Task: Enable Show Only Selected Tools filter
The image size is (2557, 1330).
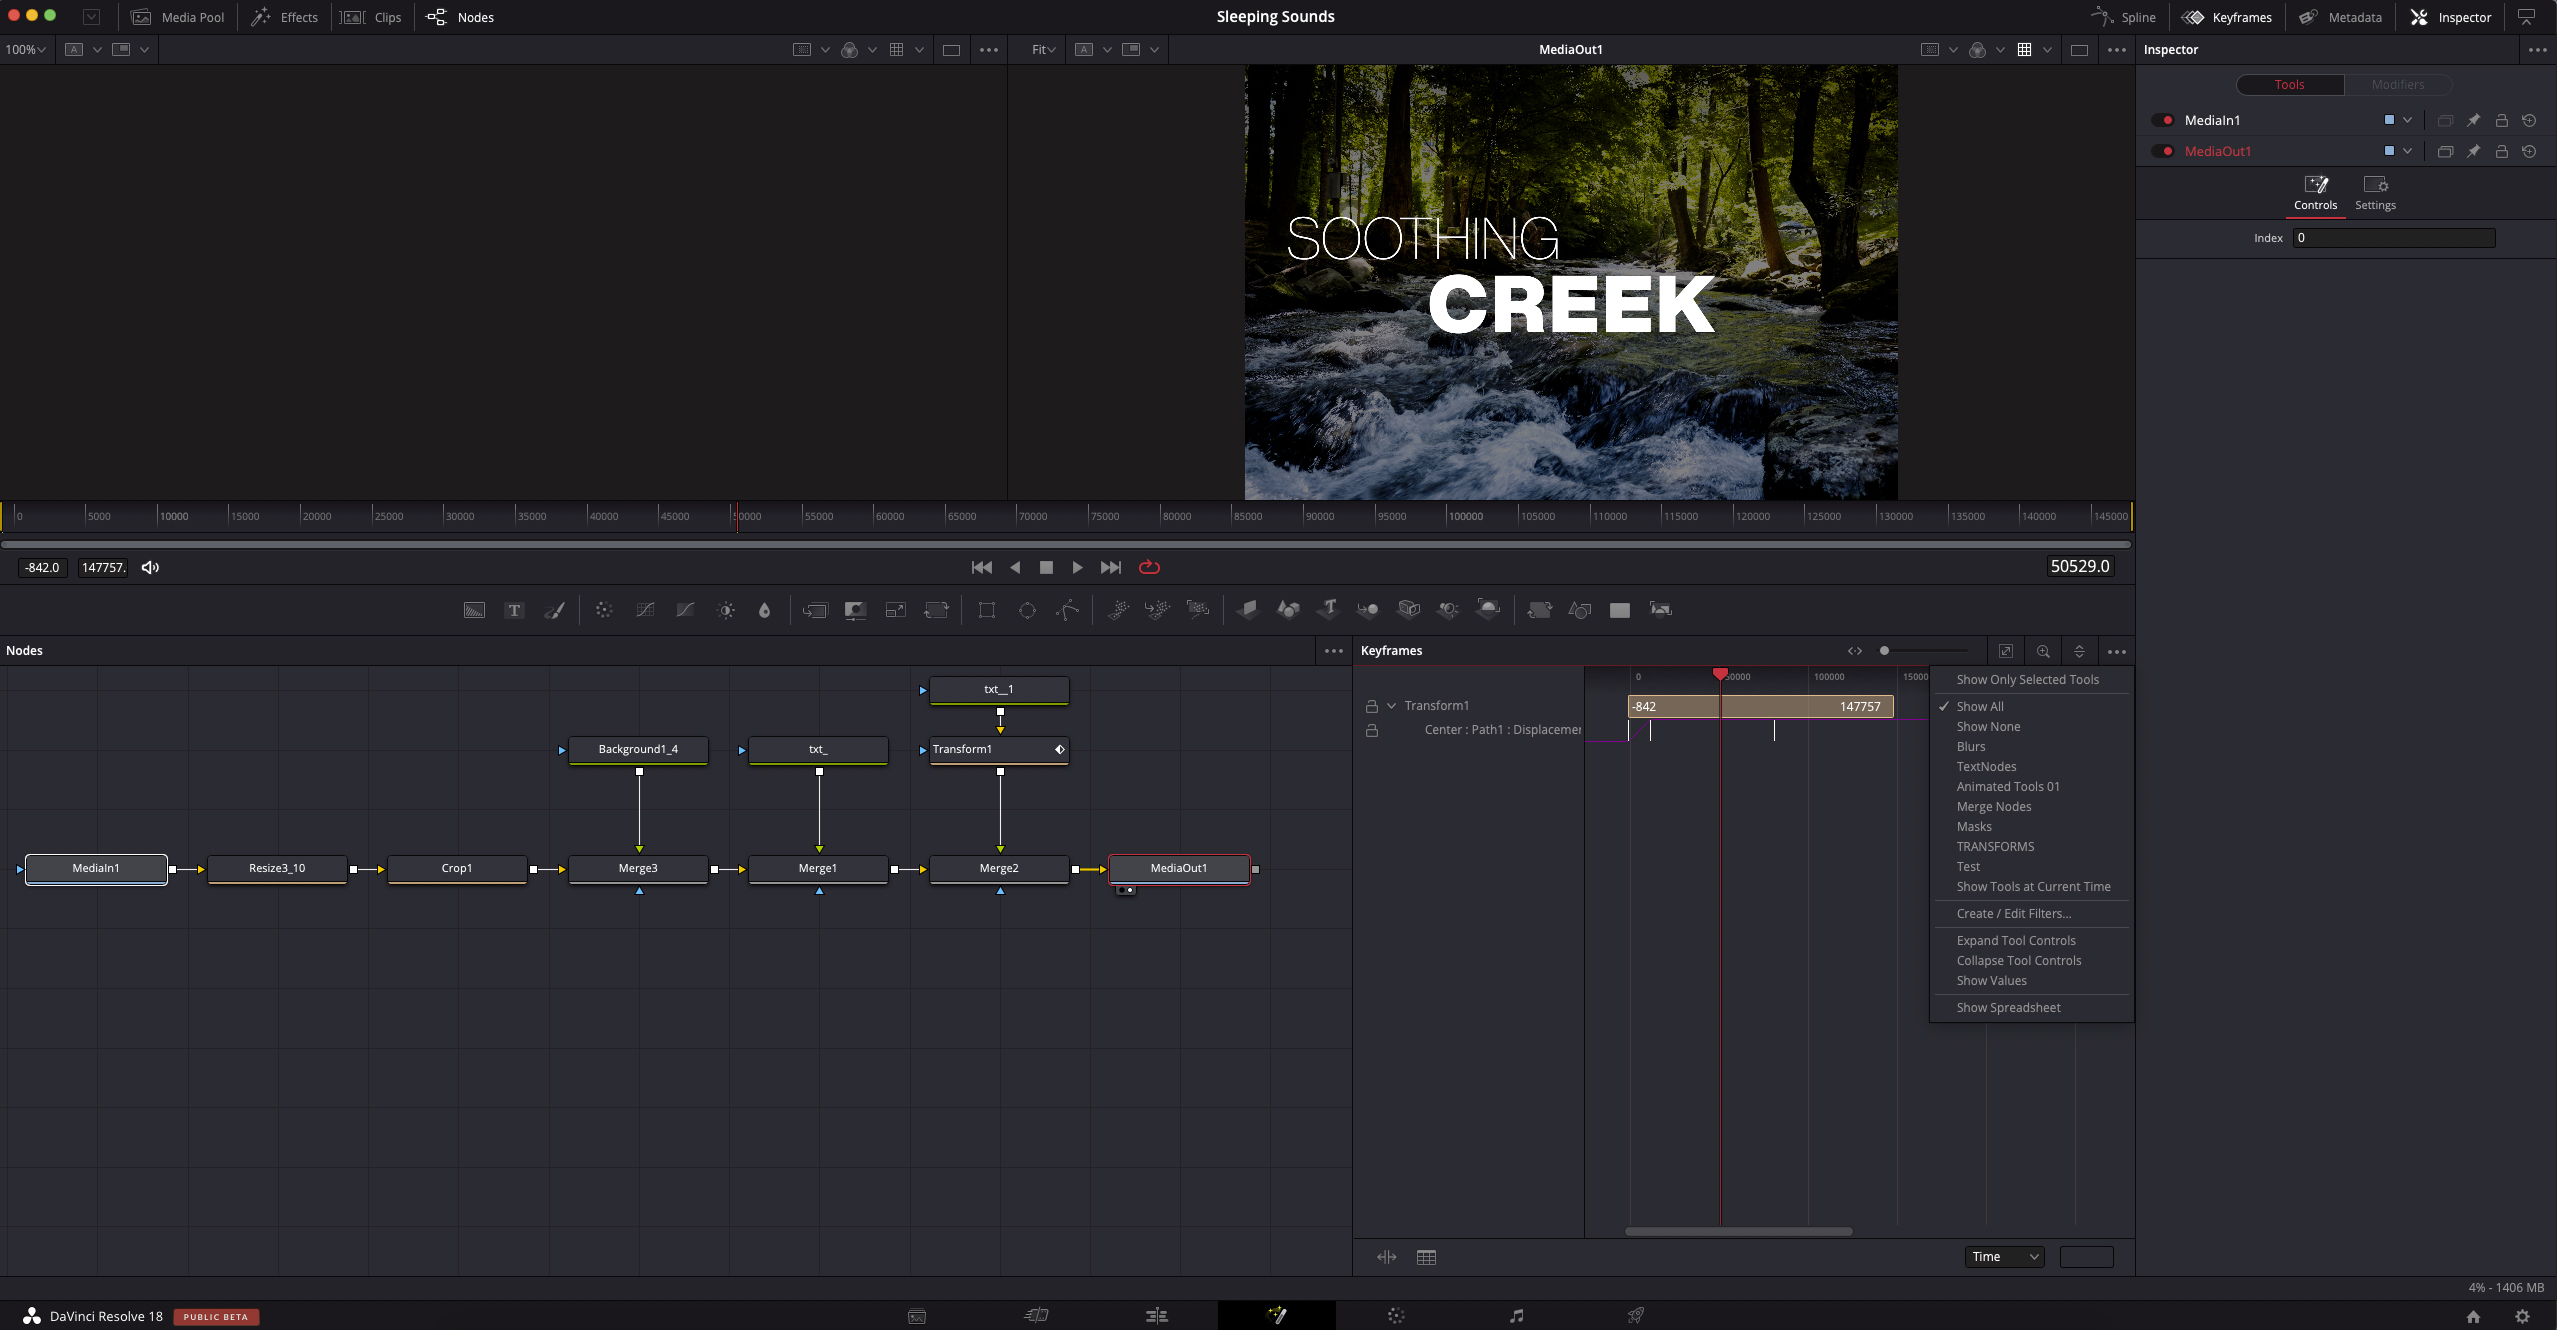Action: [x=2028, y=679]
